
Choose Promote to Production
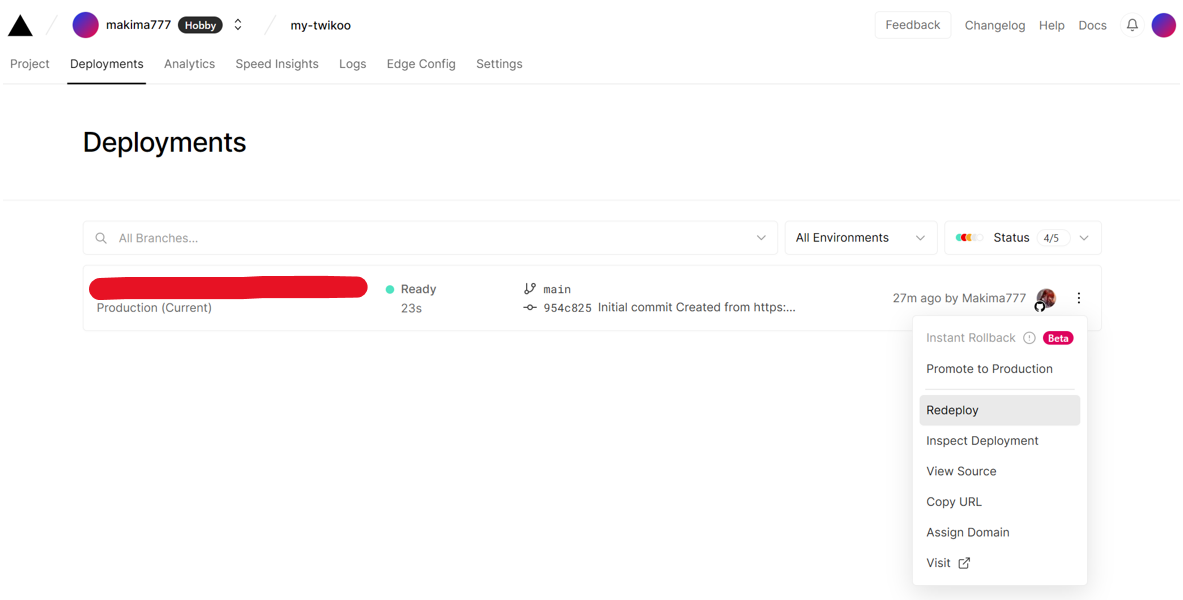click(x=1000, y=369)
